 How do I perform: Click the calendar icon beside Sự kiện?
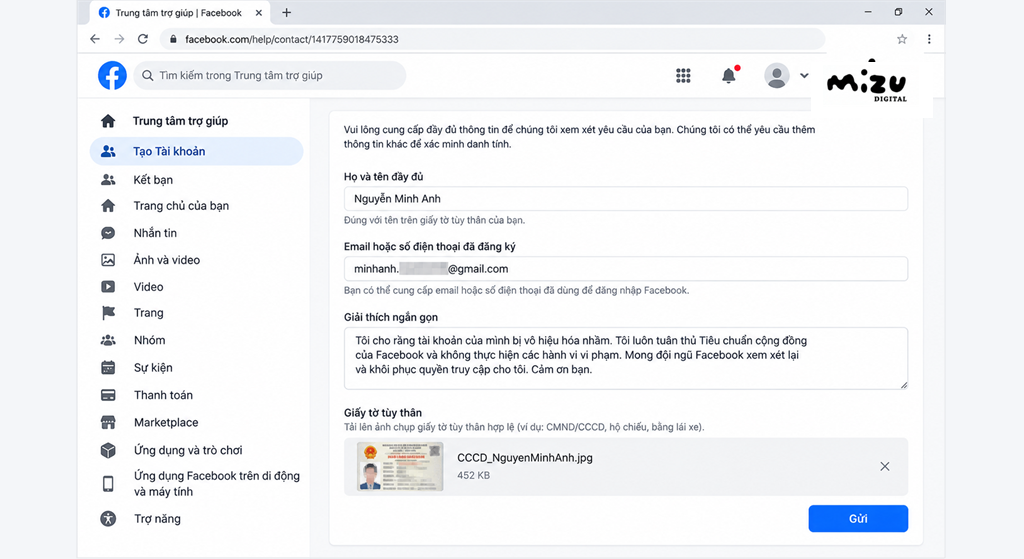point(108,368)
